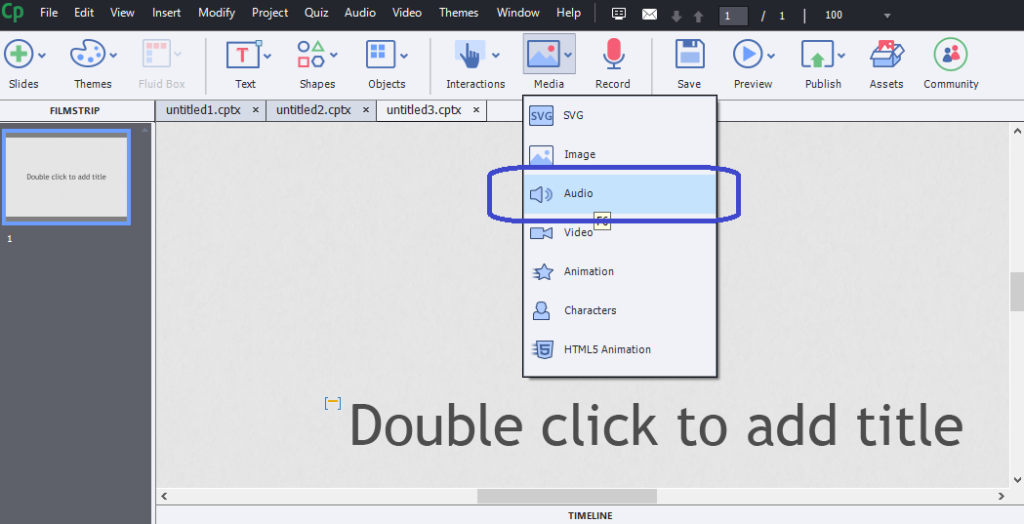Click the zoom value 100 field
The image size is (1024, 524).
click(x=834, y=15)
